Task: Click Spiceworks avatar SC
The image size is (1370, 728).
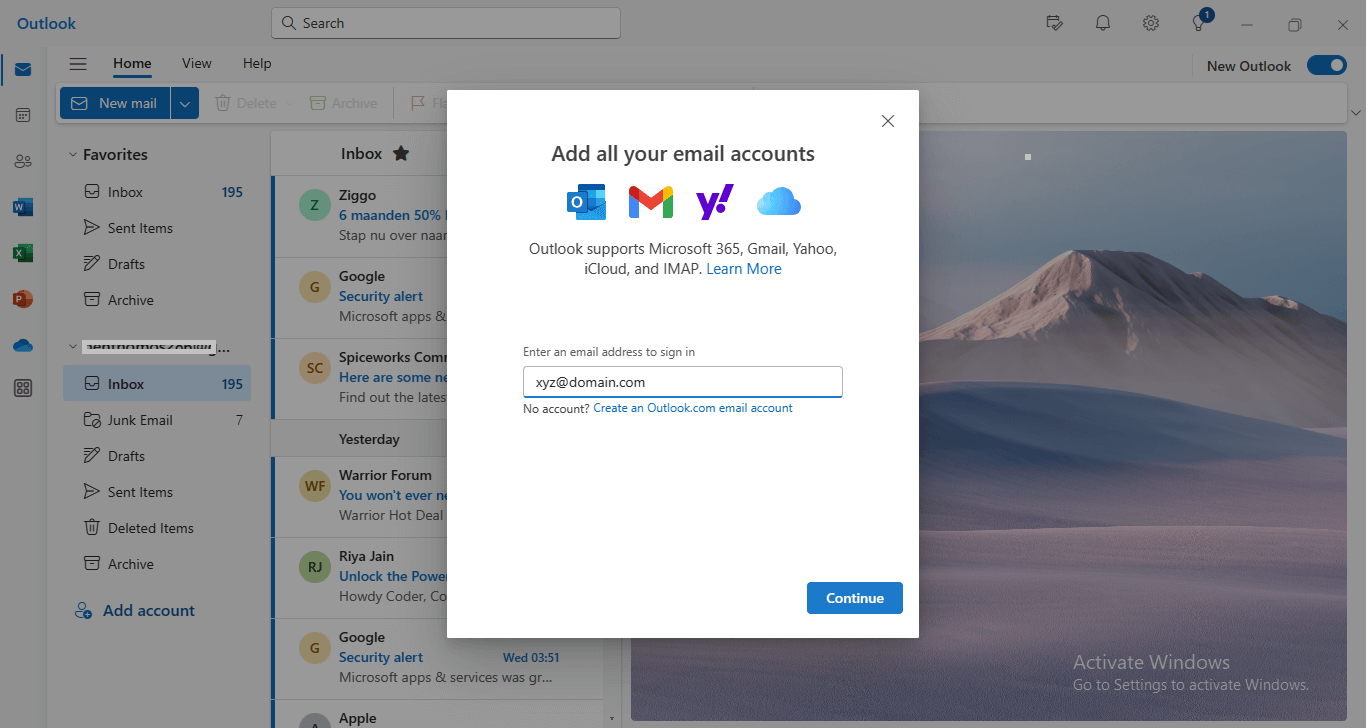Action: tap(315, 367)
